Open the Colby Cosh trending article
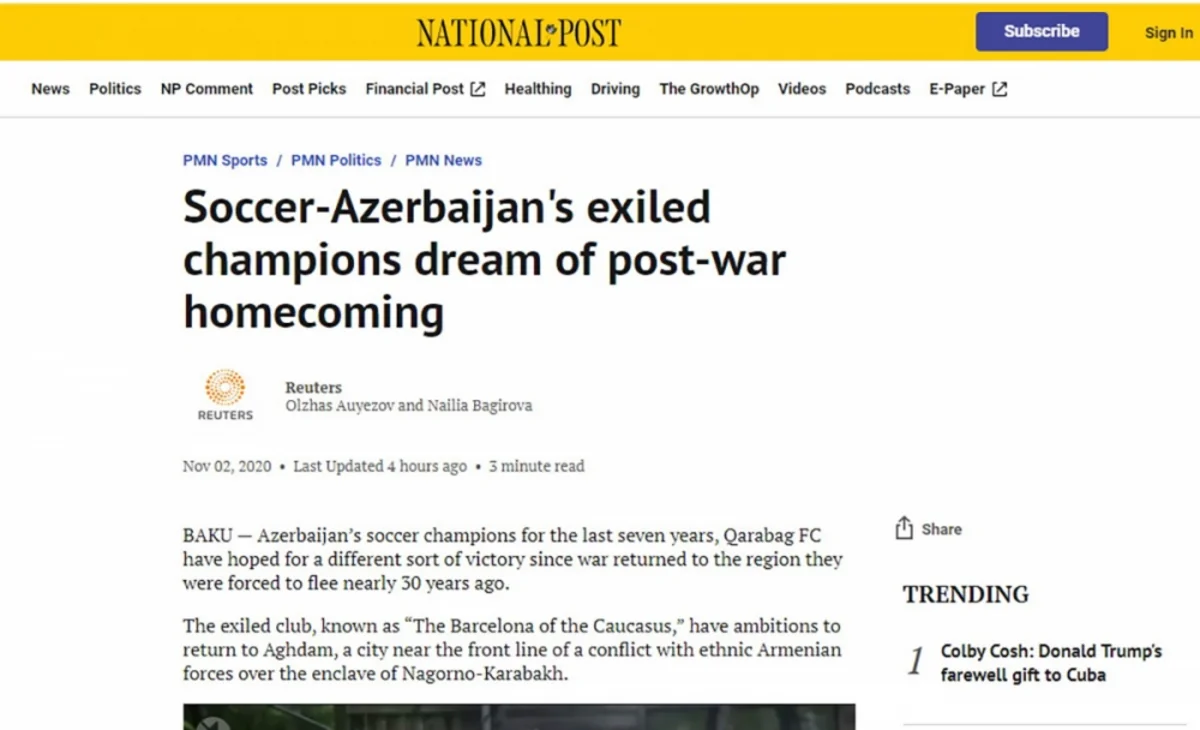 [1050, 662]
